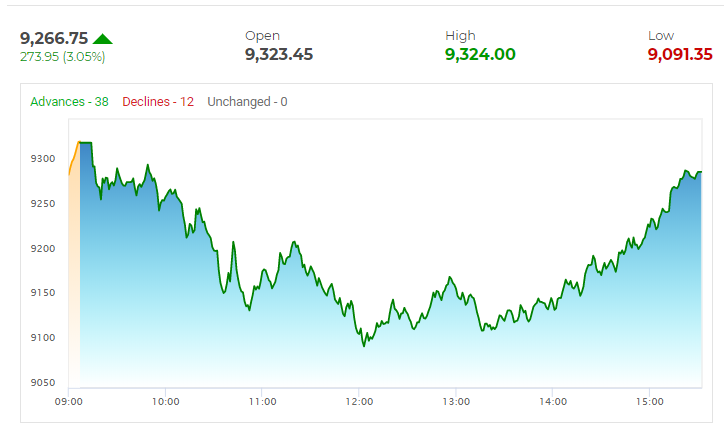Click the open value 9,323.45
Viewport: 724px width, 428px height.
[x=279, y=54]
